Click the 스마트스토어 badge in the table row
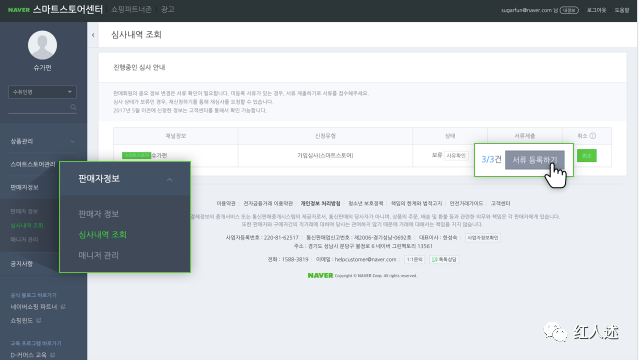The image size is (639, 360). coord(137,155)
